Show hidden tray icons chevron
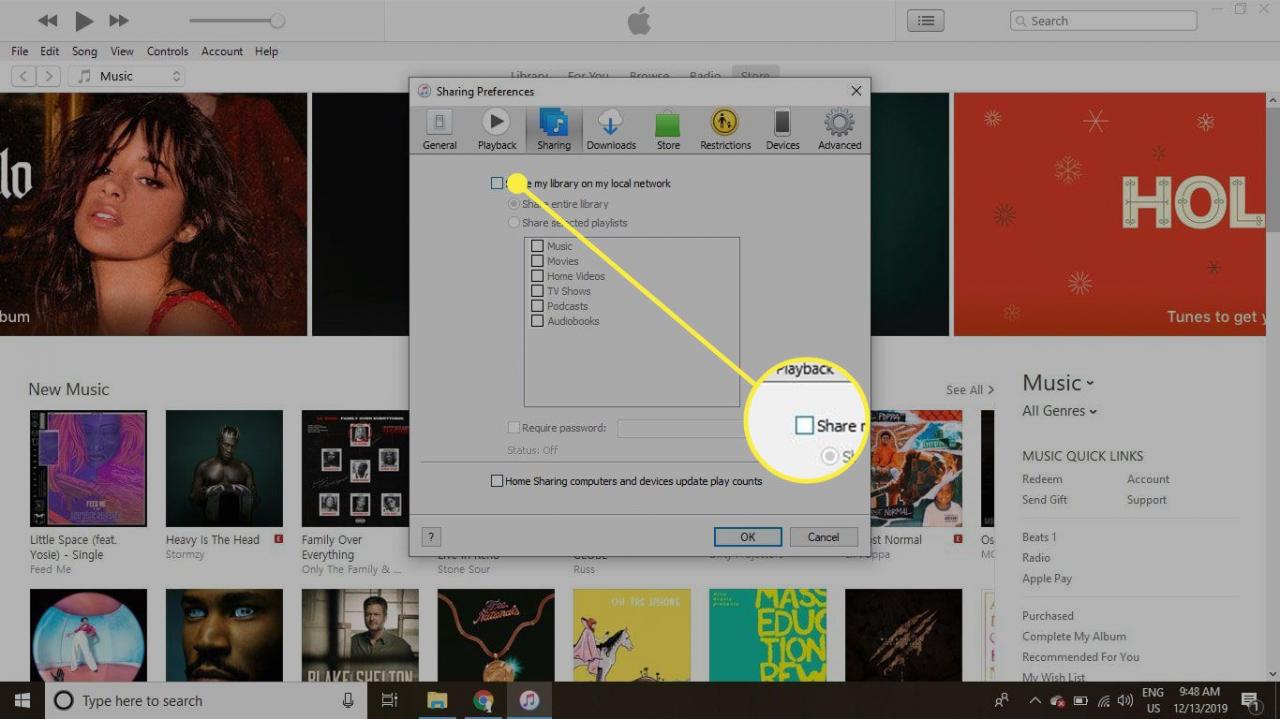The width and height of the screenshot is (1280, 719). tap(1035, 700)
